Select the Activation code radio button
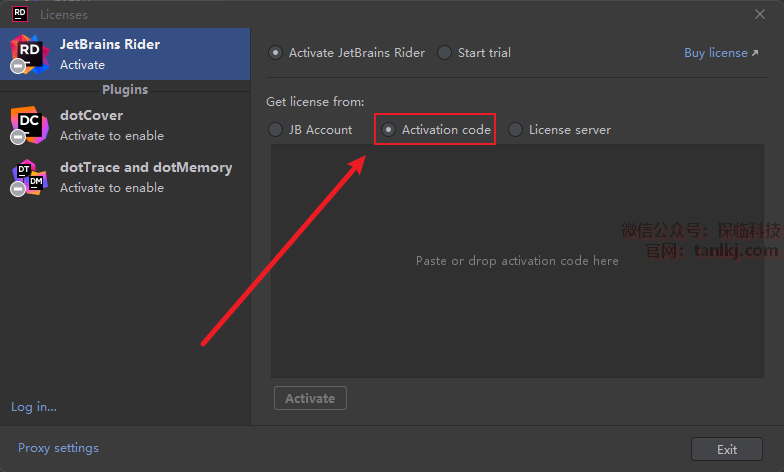The width and height of the screenshot is (784, 472). [x=389, y=130]
